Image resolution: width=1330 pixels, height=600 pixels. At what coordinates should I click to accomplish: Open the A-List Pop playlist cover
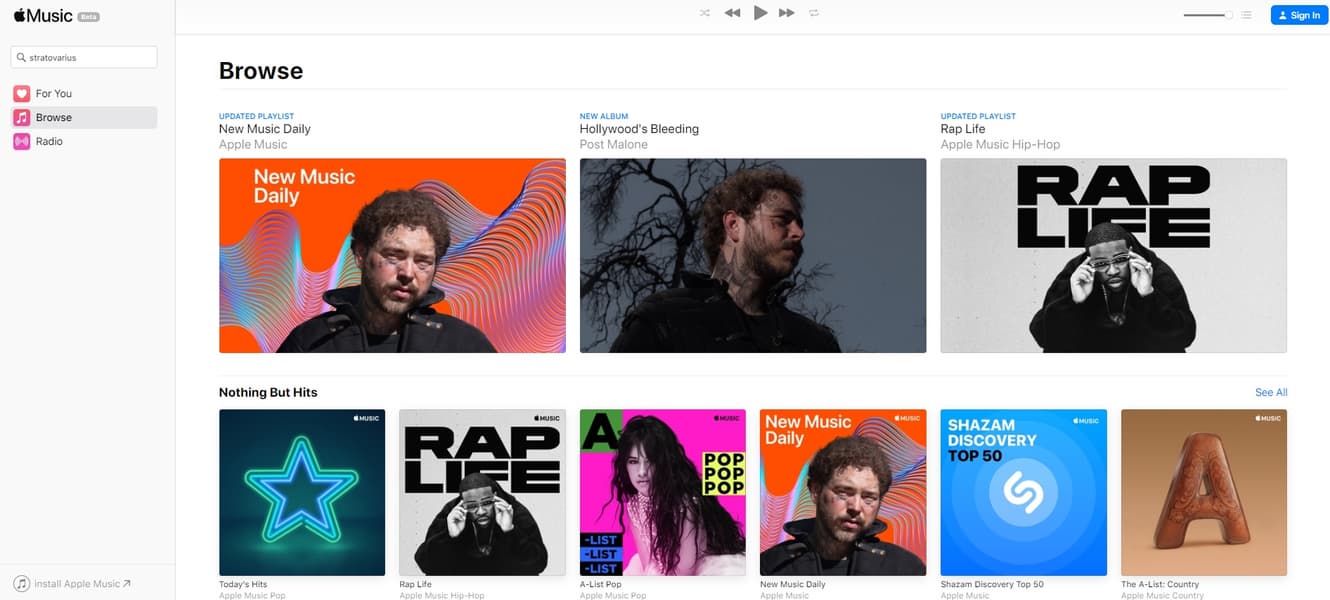click(663, 492)
